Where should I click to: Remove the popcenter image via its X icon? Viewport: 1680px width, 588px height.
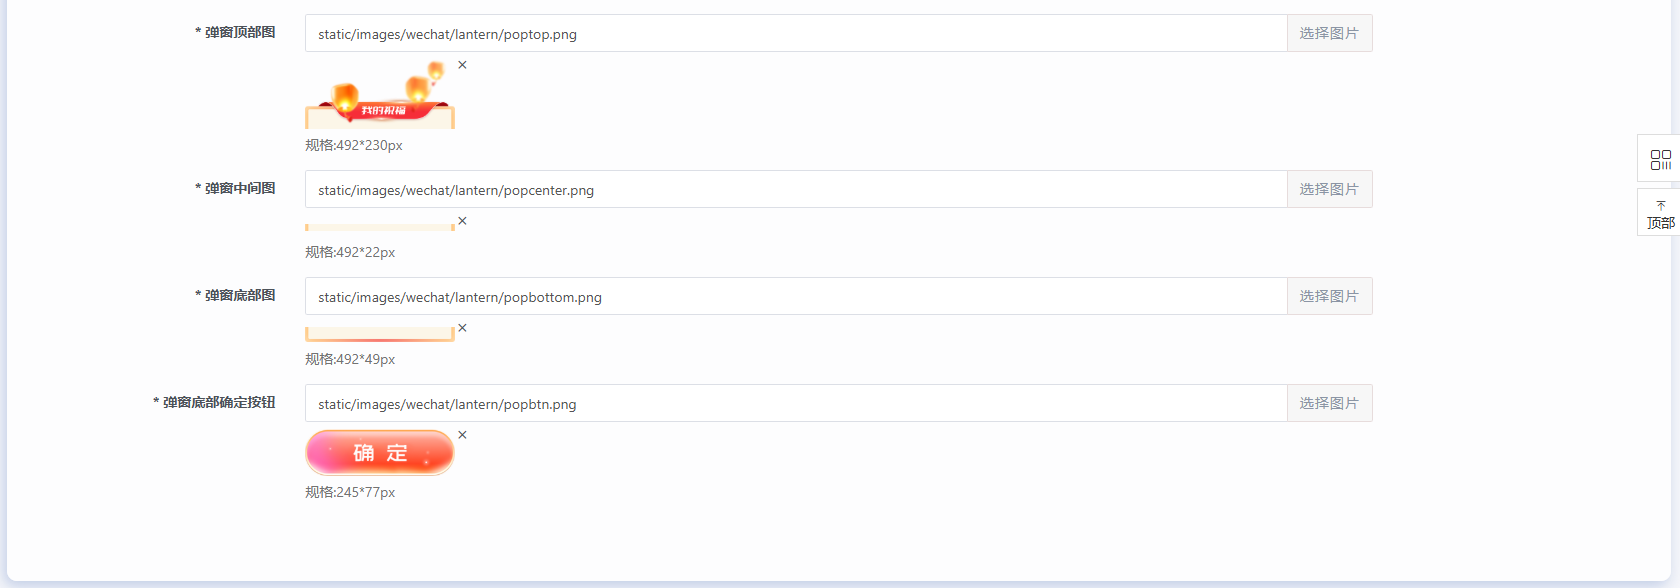462,221
